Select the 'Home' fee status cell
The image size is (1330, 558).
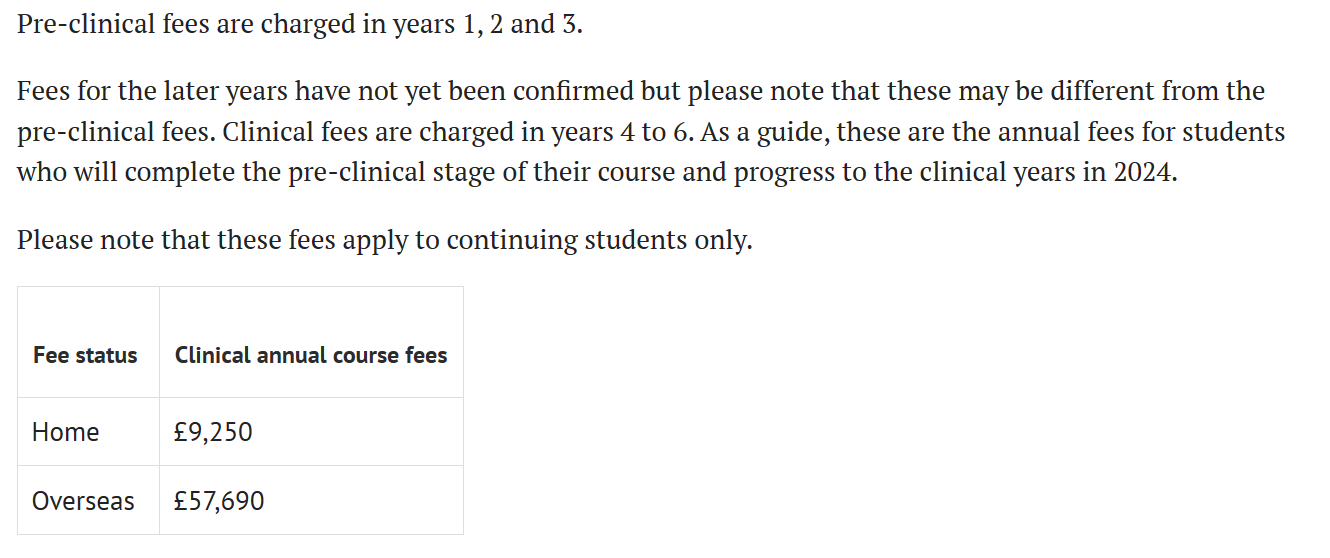(66, 432)
